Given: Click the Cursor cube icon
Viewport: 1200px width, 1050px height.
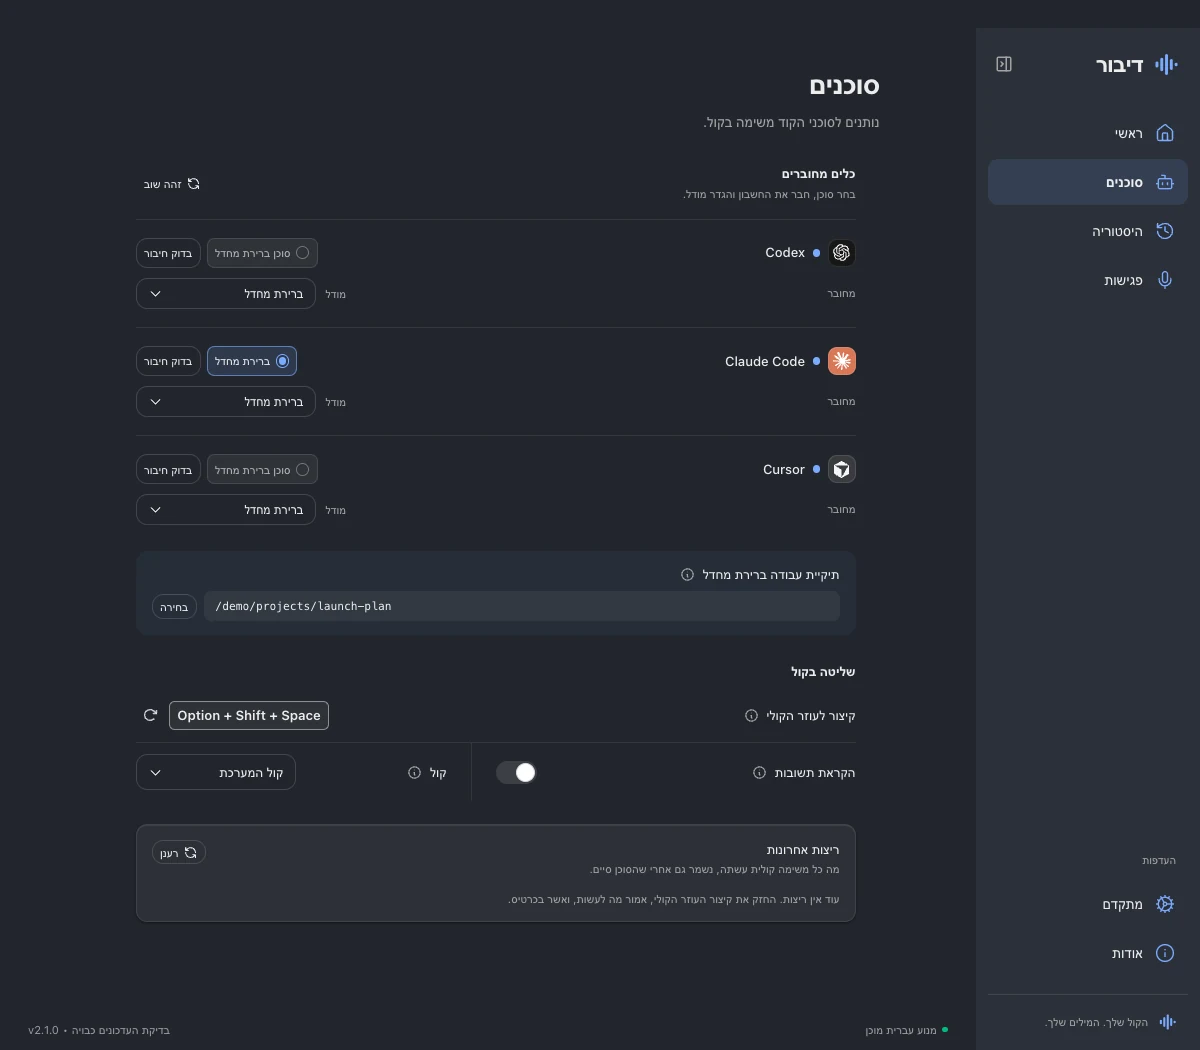Looking at the screenshot, I should point(842,469).
